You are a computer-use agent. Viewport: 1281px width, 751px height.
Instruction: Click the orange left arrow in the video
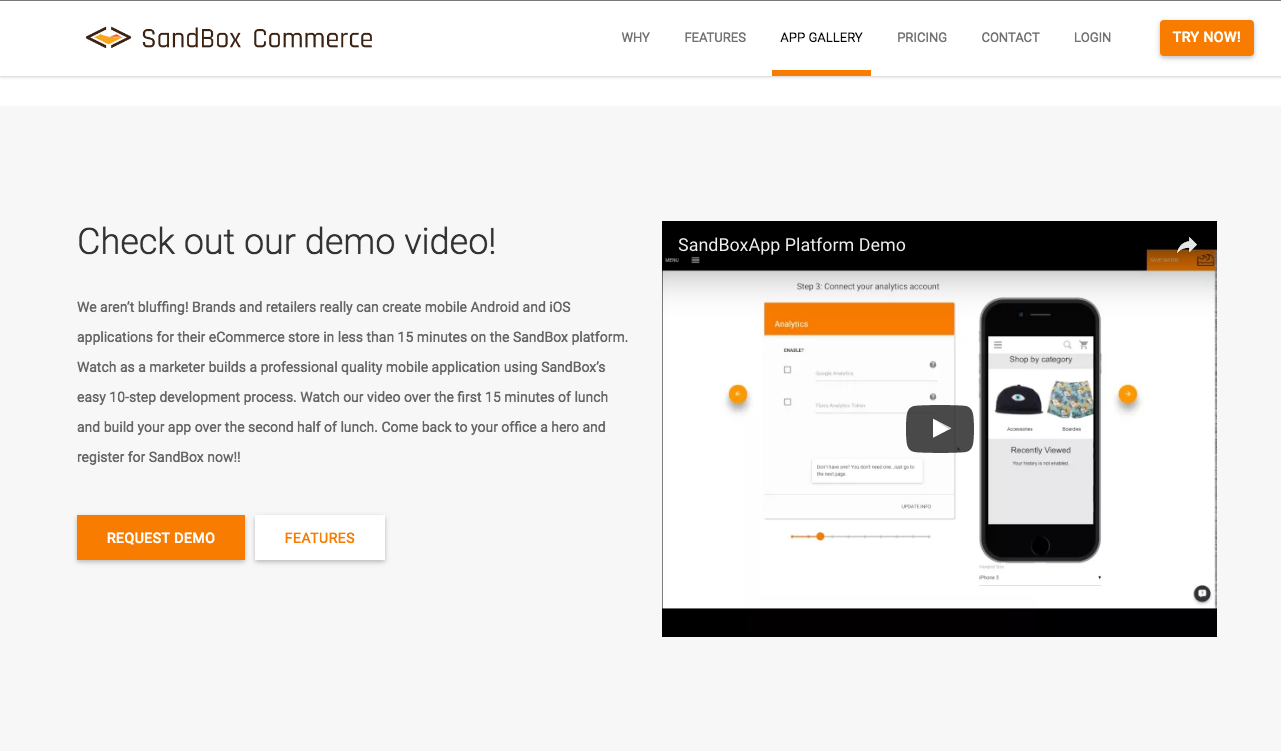738,394
